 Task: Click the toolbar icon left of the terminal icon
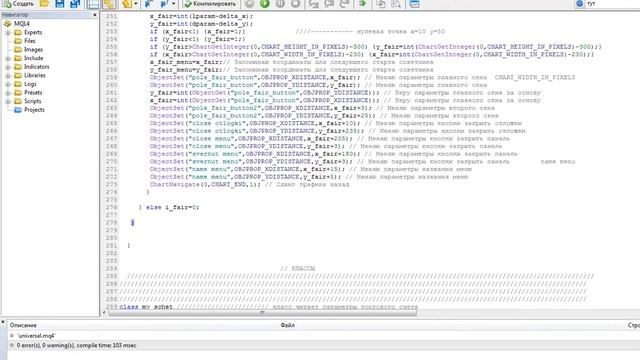[396, 4]
